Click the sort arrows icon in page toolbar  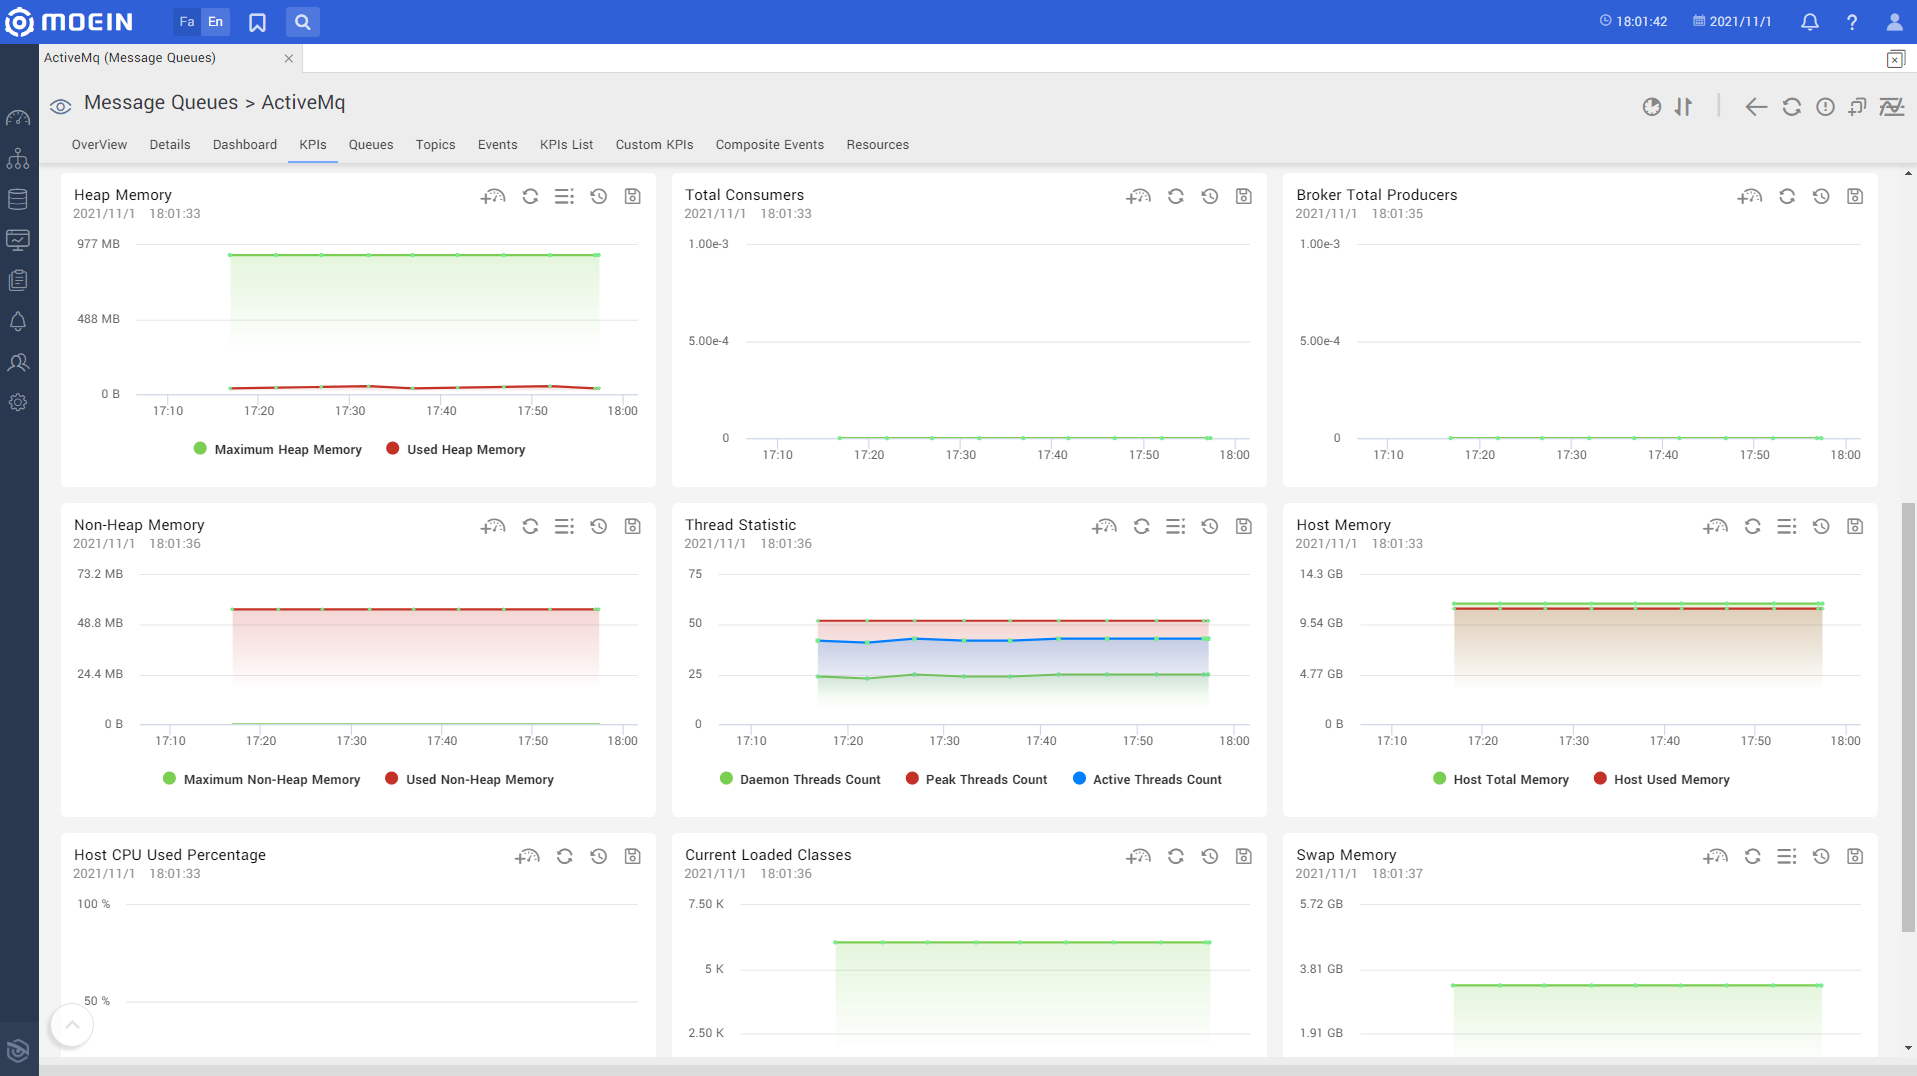(x=1684, y=106)
